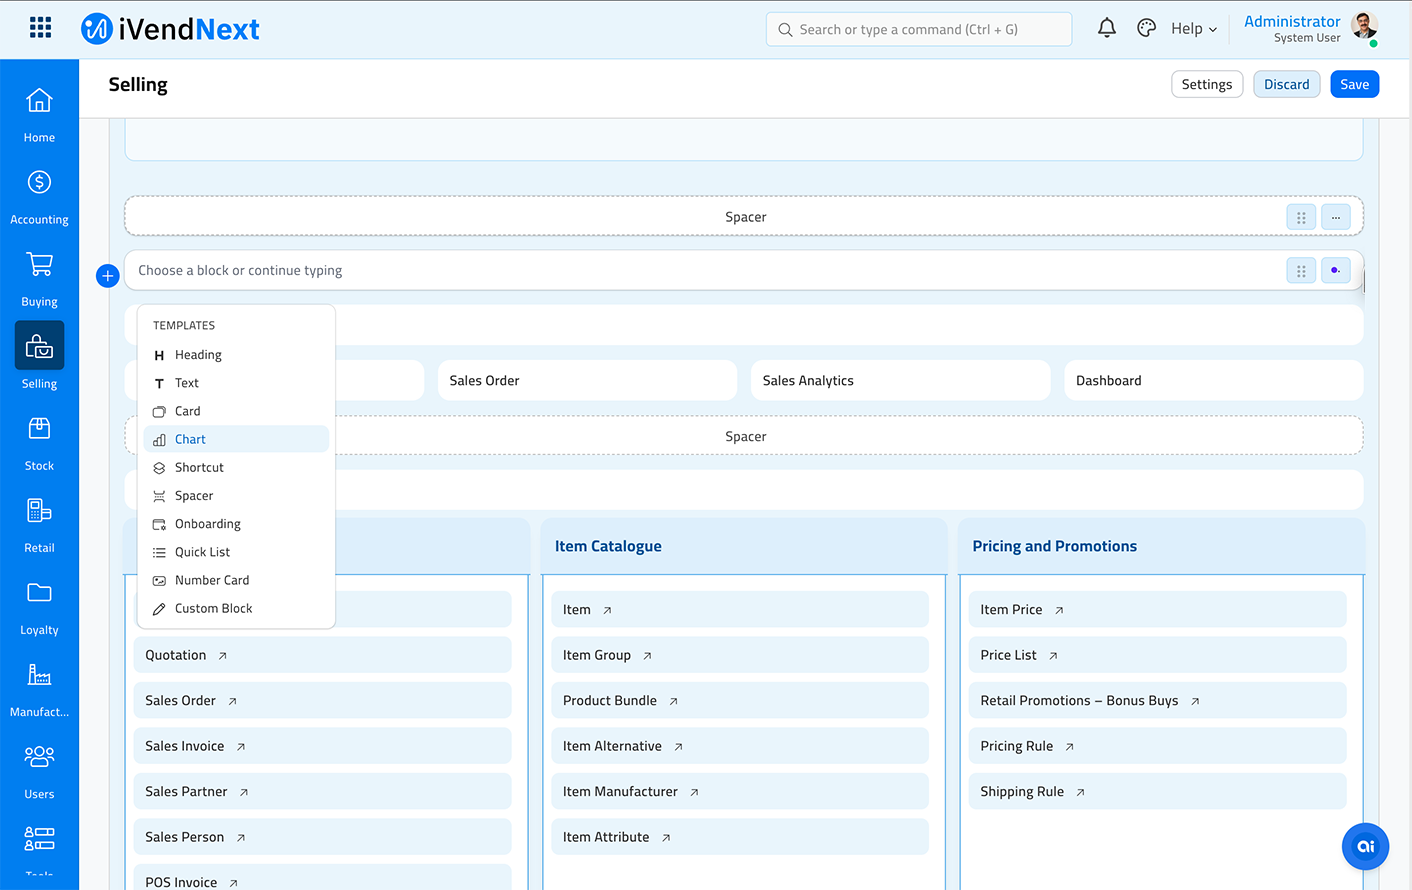This screenshot has height=890, width=1412.
Task: Click the Item Catalogue card heading
Action: (x=608, y=546)
